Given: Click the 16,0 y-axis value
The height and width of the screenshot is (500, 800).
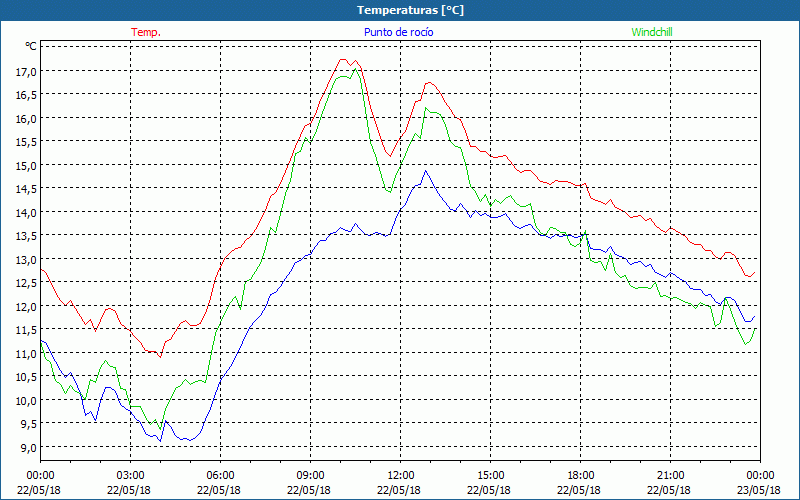Looking at the screenshot, I should pyautogui.click(x=27, y=118).
